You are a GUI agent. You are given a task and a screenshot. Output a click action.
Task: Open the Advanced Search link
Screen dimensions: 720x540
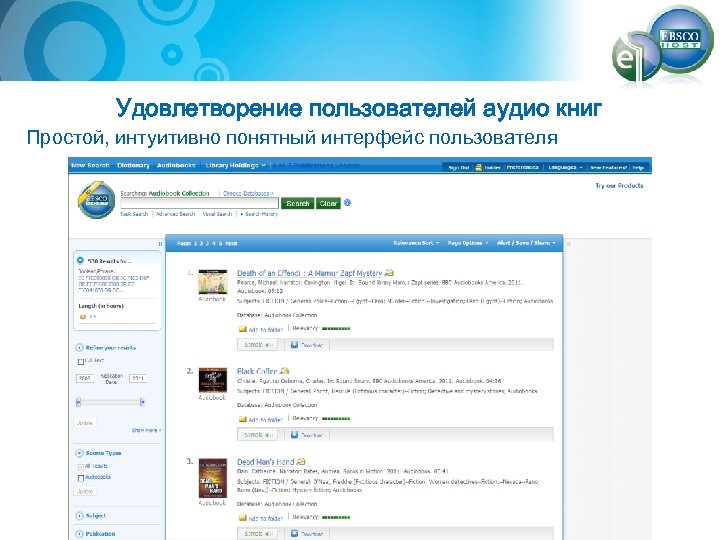175,214
